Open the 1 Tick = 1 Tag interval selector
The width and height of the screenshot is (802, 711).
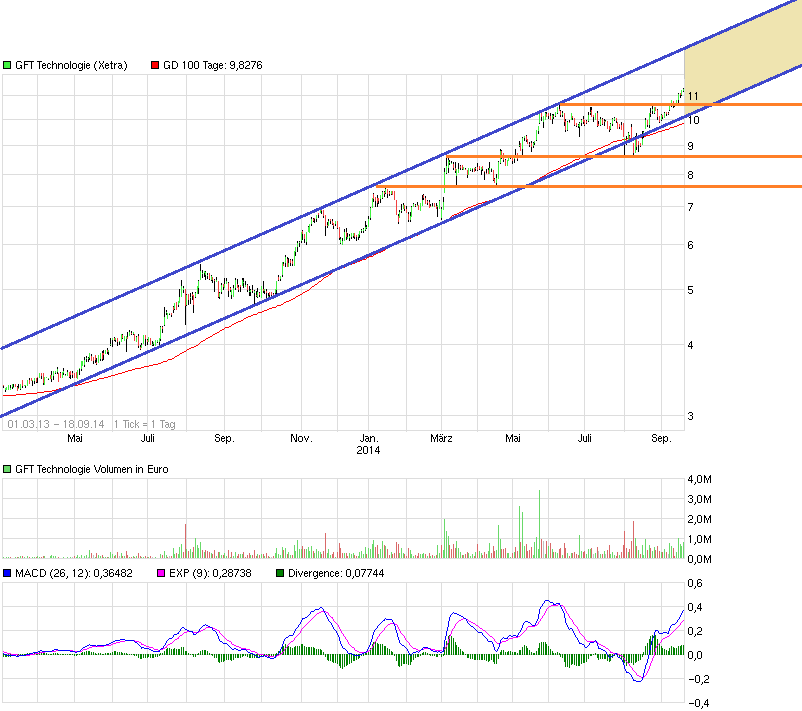(146, 424)
